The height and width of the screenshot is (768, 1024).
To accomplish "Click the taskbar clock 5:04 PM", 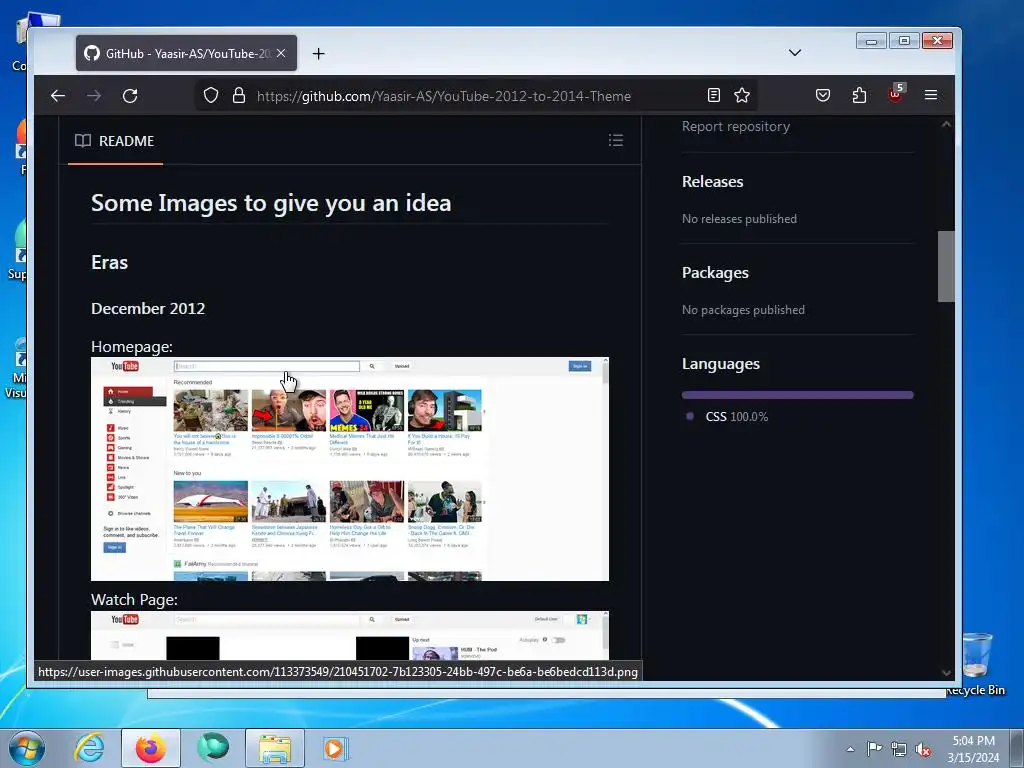I will [973, 749].
